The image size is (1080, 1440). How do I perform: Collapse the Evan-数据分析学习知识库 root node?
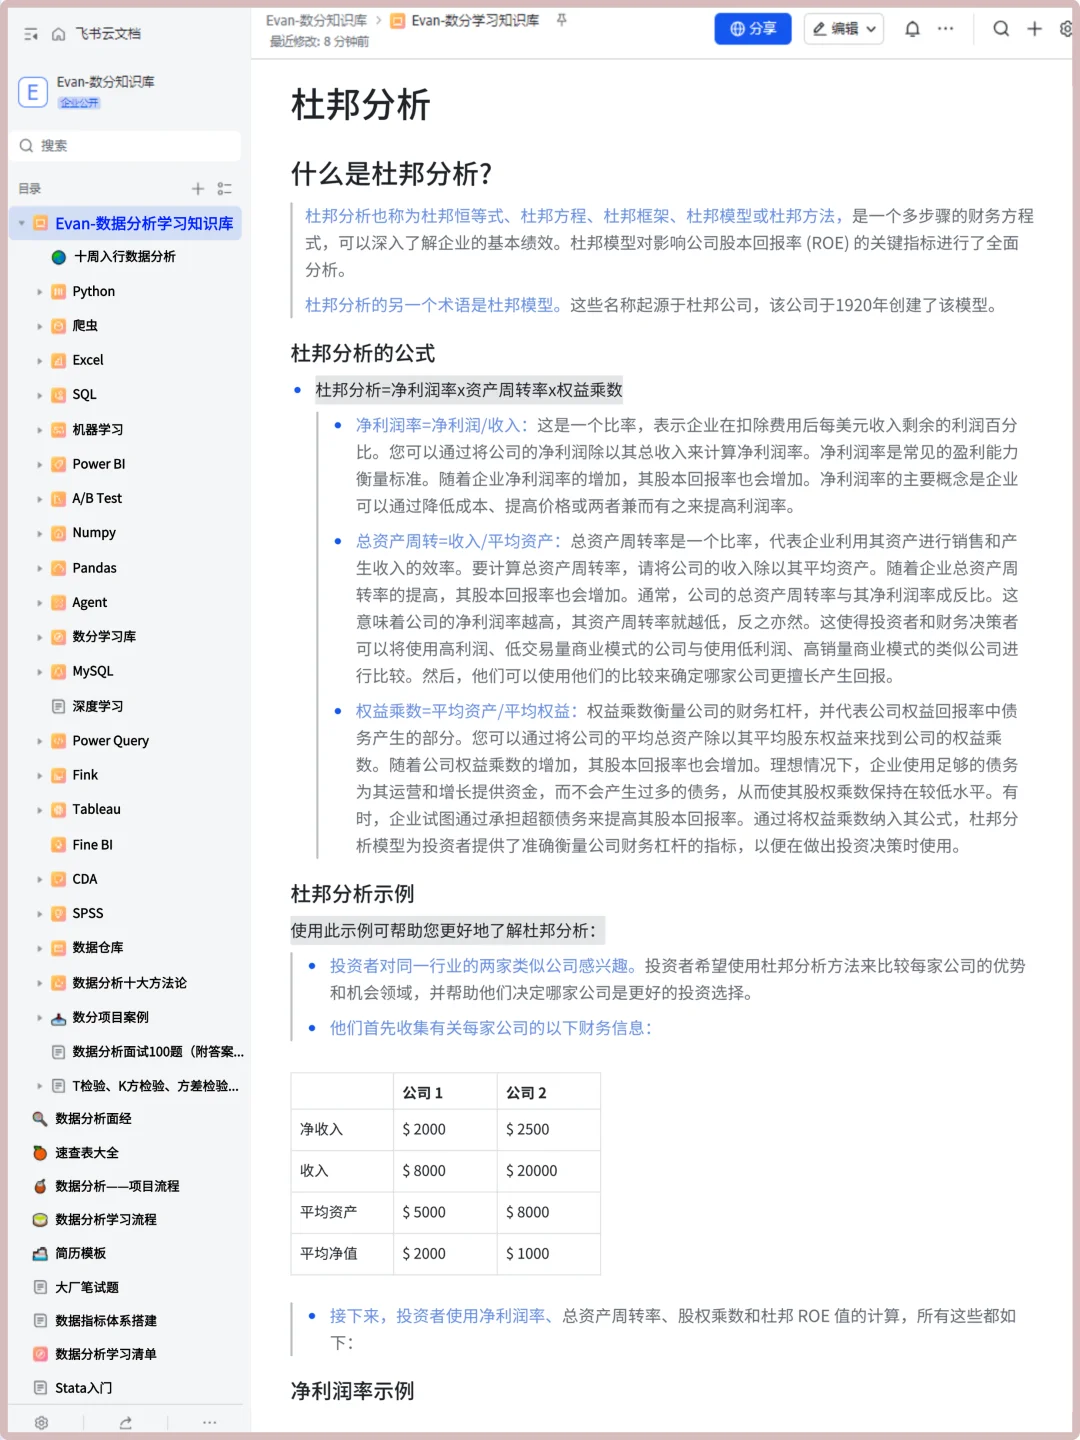point(22,223)
